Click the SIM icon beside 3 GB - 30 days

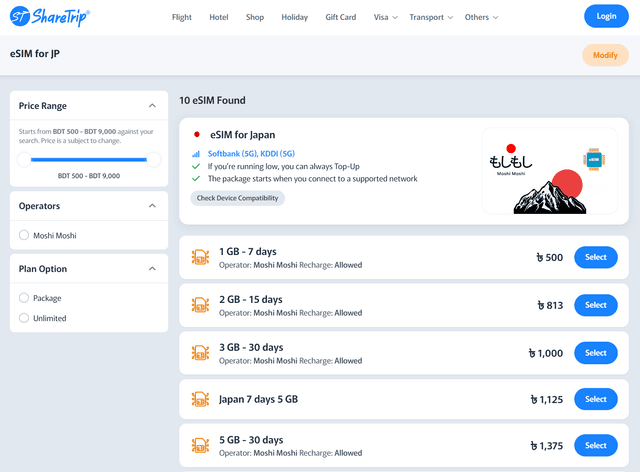[x=200, y=353]
